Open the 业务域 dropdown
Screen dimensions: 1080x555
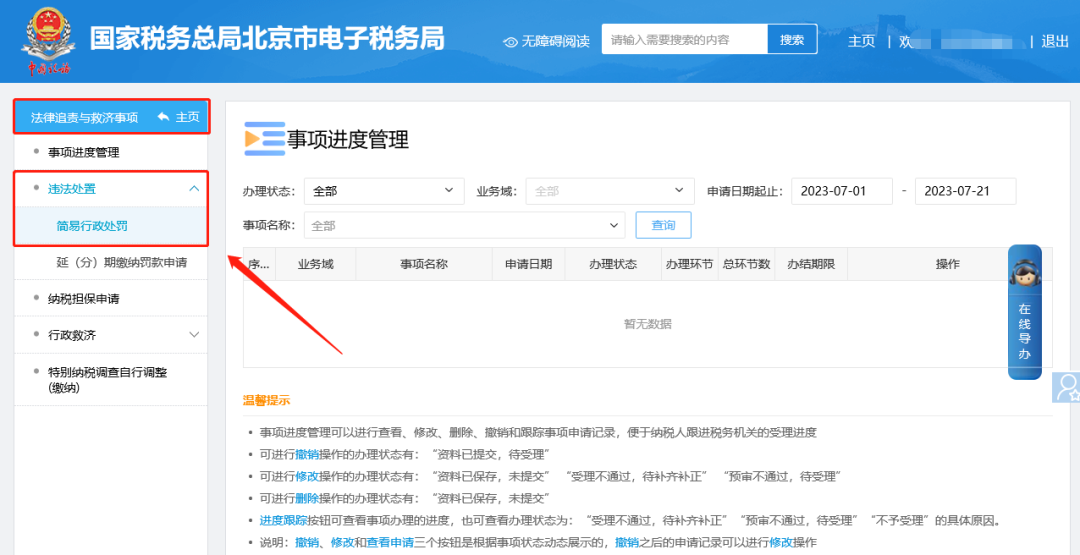pyautogui.click(x=609, y=191)
